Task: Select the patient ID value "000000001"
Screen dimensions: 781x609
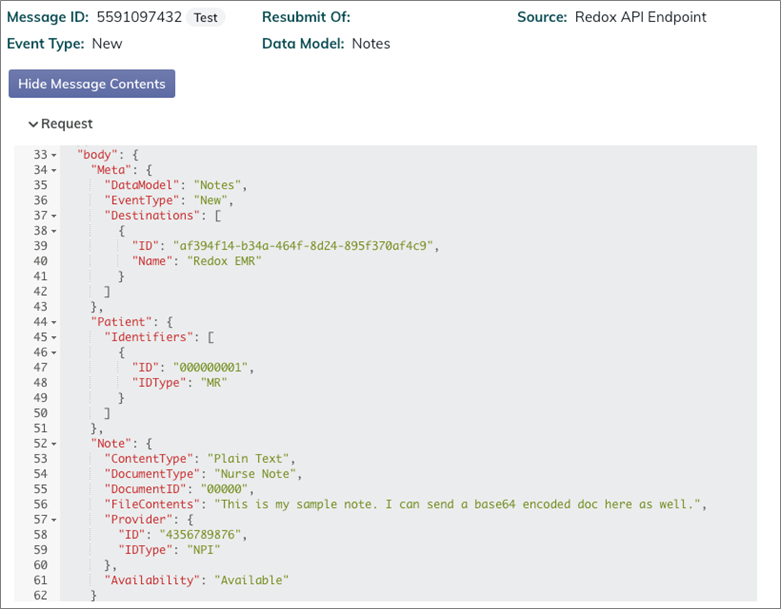Action: (210, 367)
